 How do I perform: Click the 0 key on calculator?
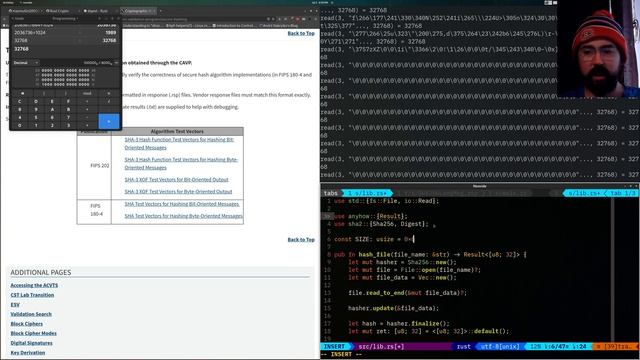click(x=20, y=126)
